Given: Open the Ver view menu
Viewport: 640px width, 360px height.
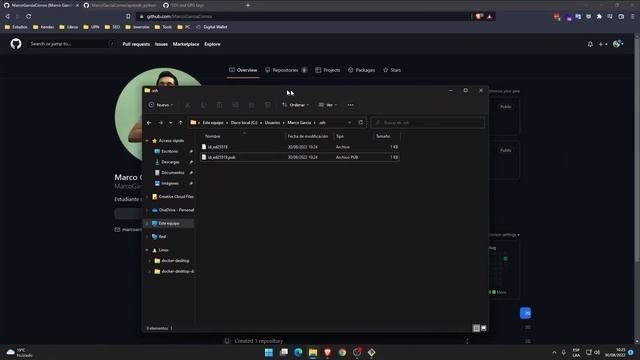Looking at the screenshot, I should [x=327, y=105].
